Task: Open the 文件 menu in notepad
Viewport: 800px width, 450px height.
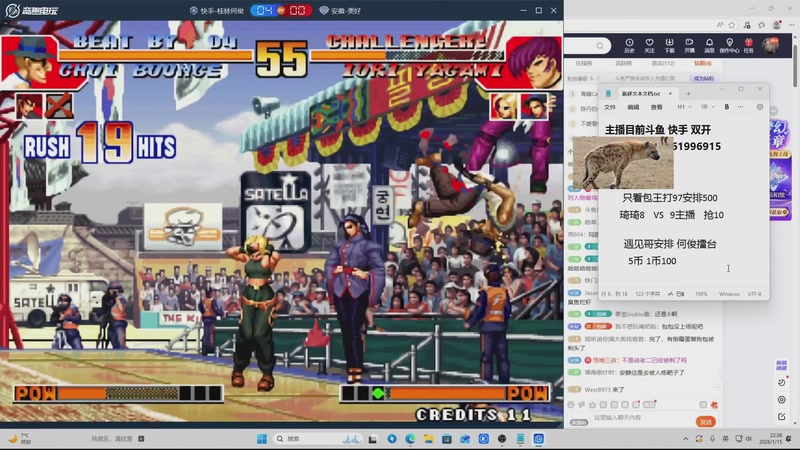Action: [x=610, y=107]
